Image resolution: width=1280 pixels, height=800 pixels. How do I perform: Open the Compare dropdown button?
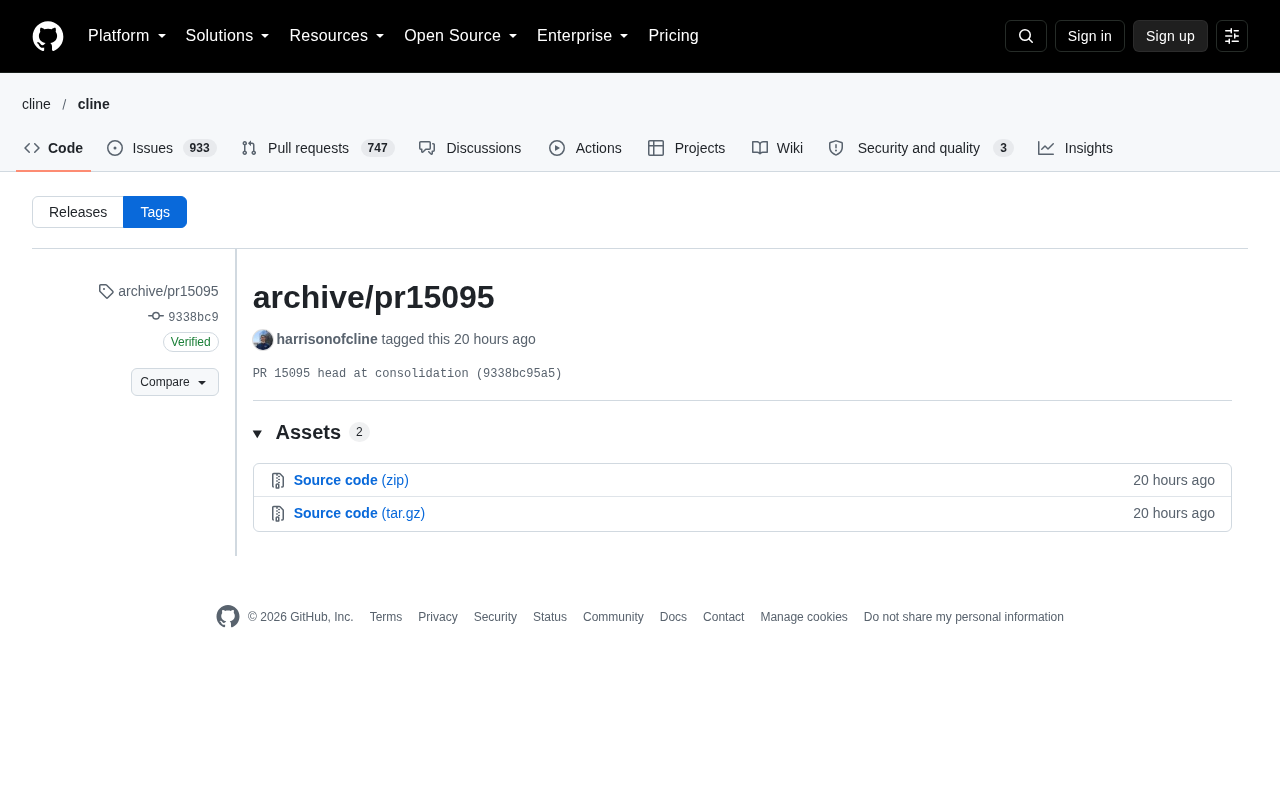[175, 382]
